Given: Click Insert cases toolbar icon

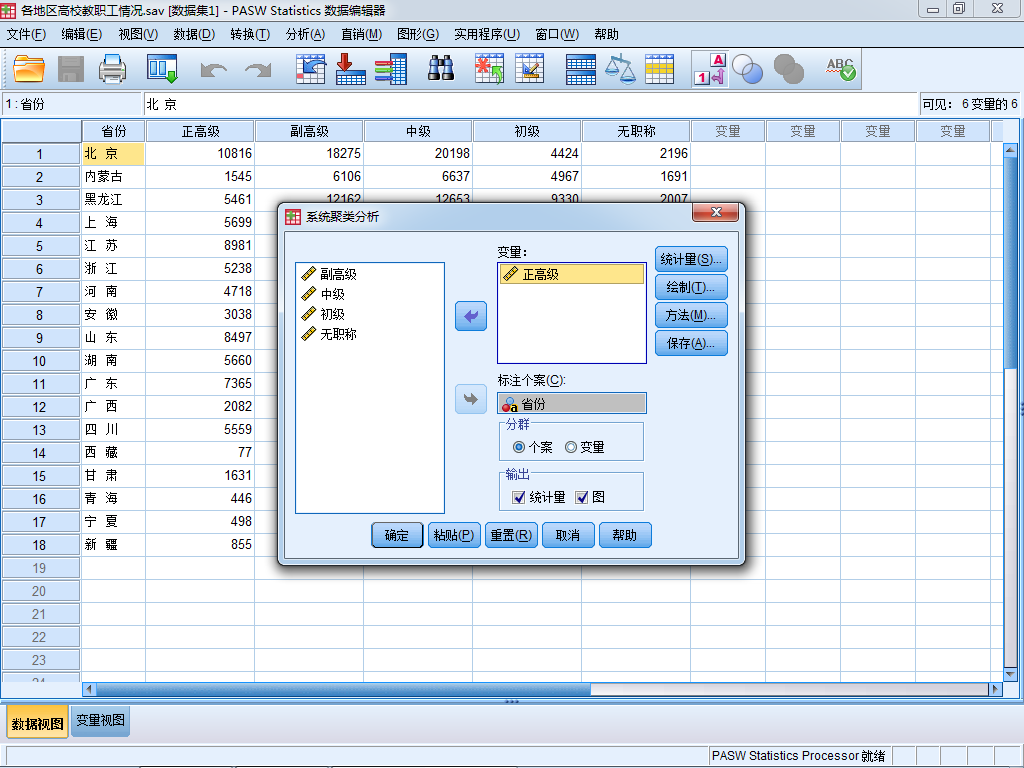Looking at the screenshot, I should pos(489,69).
